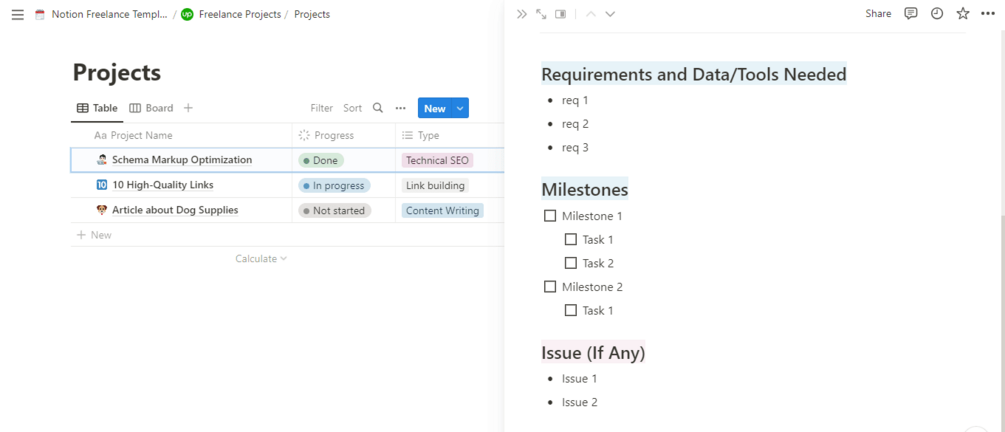
Task: View page update history clock
Action: [937, 14]
